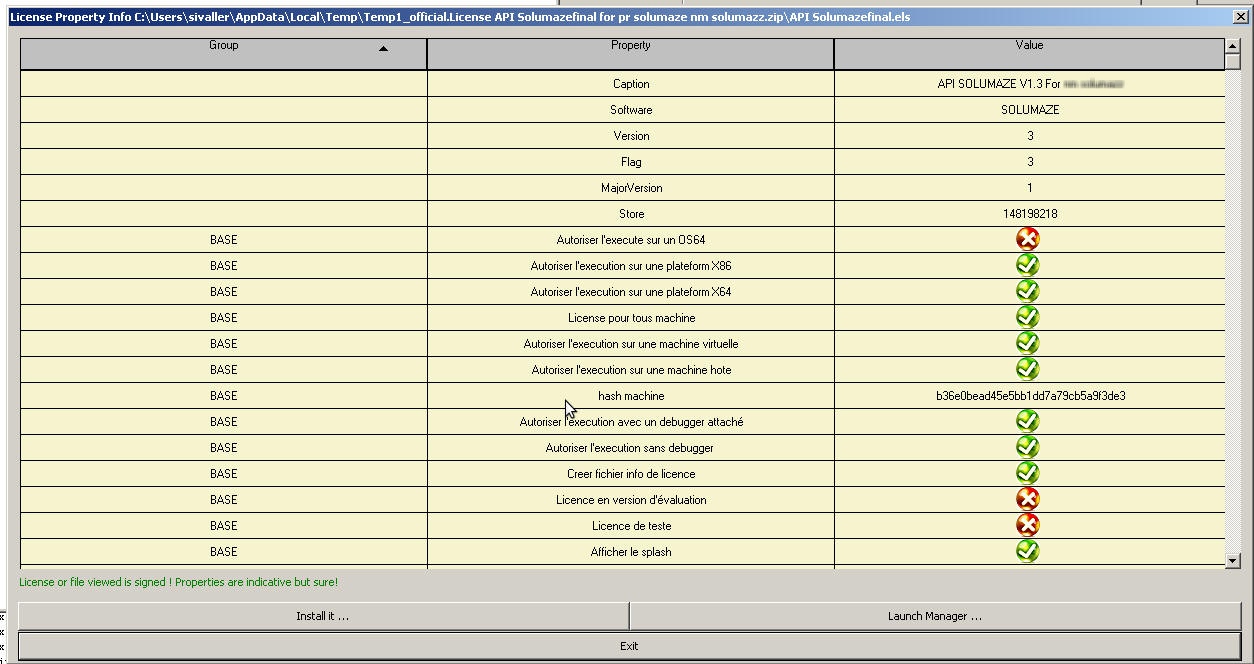
Task: Click the green check for plateform X64
Action: coord(1027,291)
